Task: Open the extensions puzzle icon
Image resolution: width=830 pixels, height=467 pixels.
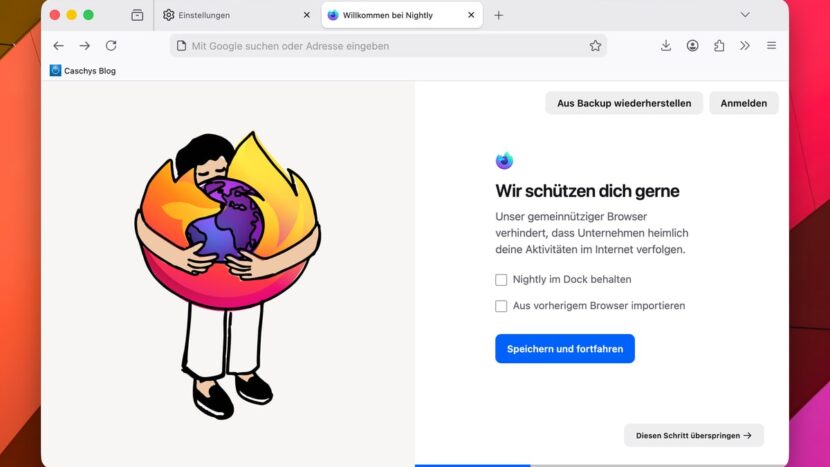Action: [719, 46]
